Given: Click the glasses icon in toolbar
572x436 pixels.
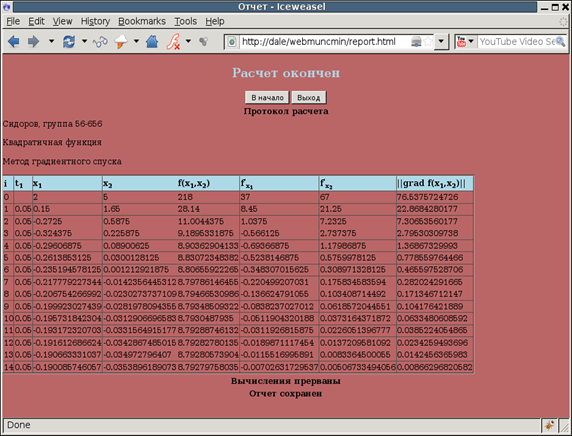Looking at the screenshot, I should coord(100,42).
